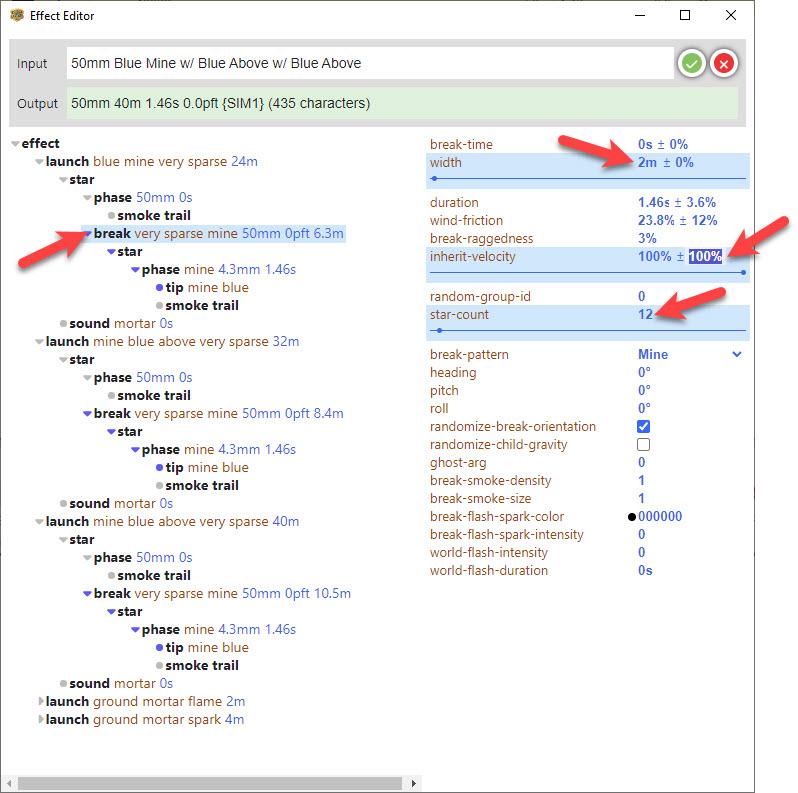Viewport: 798px width, 793px height.
Task: Click the star-count value 12
Action: 645,315
